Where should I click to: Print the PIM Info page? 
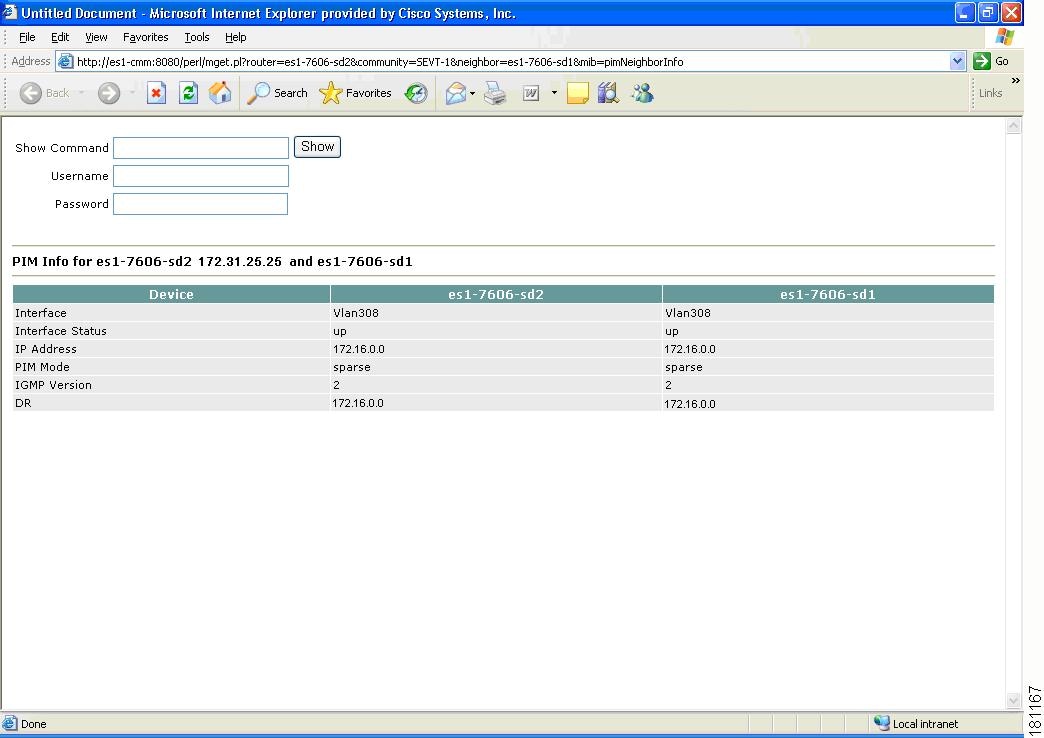pyautogui.click(x=494, y=92)
